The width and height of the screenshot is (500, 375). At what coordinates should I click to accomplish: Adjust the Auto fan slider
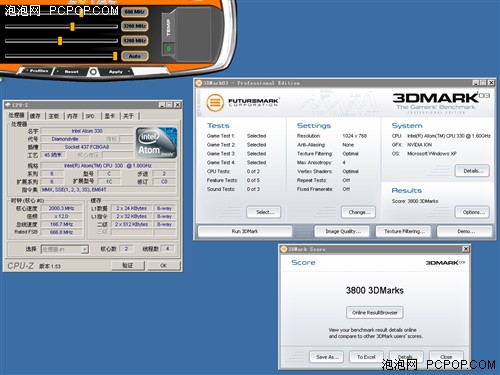[115, 56]
